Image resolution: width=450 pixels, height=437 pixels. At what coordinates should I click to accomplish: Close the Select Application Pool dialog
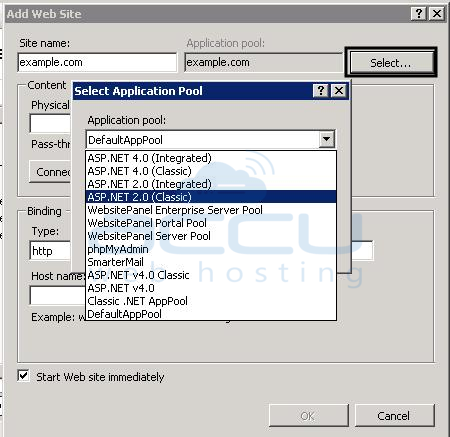click(x=339, y=91)
